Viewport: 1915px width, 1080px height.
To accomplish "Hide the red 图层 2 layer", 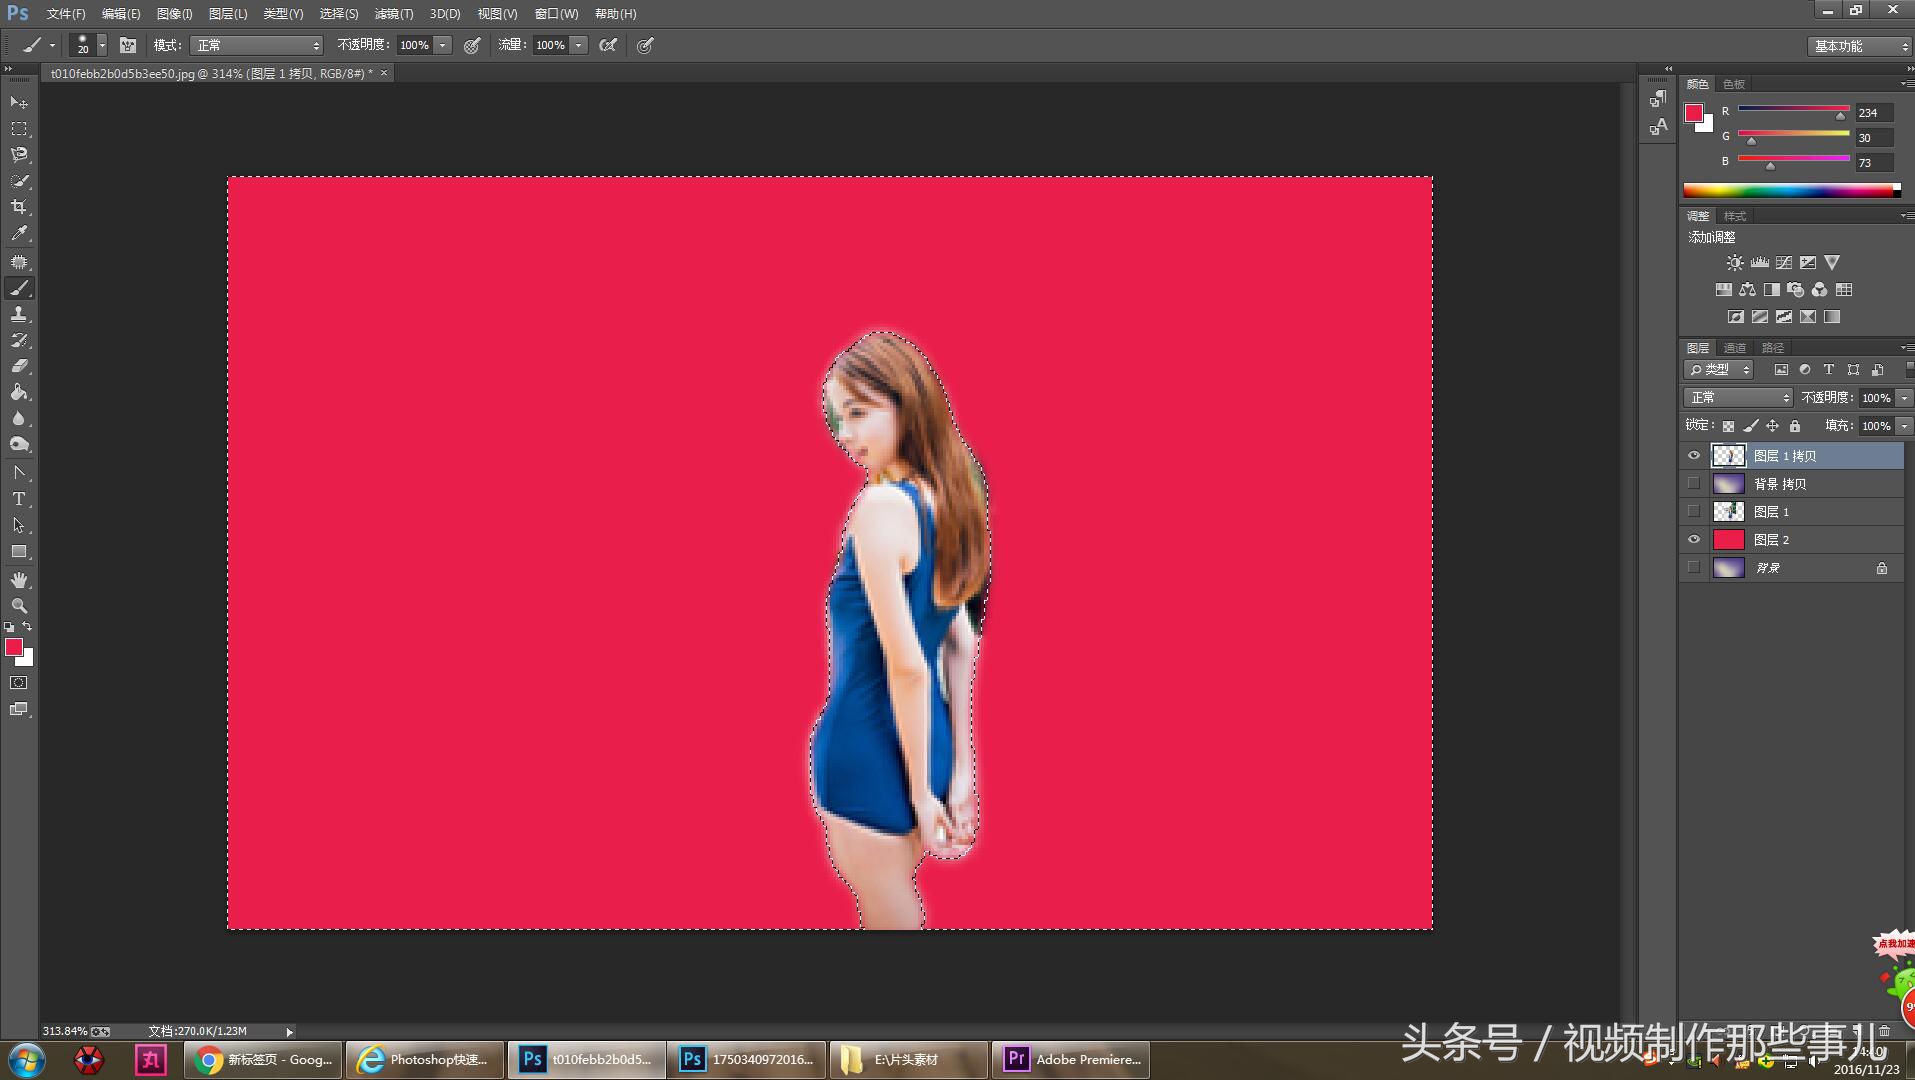I will point(1693,540).
